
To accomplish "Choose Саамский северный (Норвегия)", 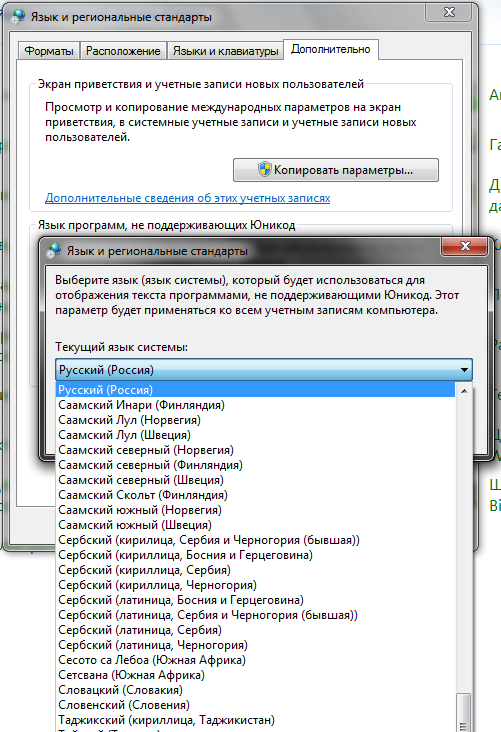I will click(x=255, y=450).
